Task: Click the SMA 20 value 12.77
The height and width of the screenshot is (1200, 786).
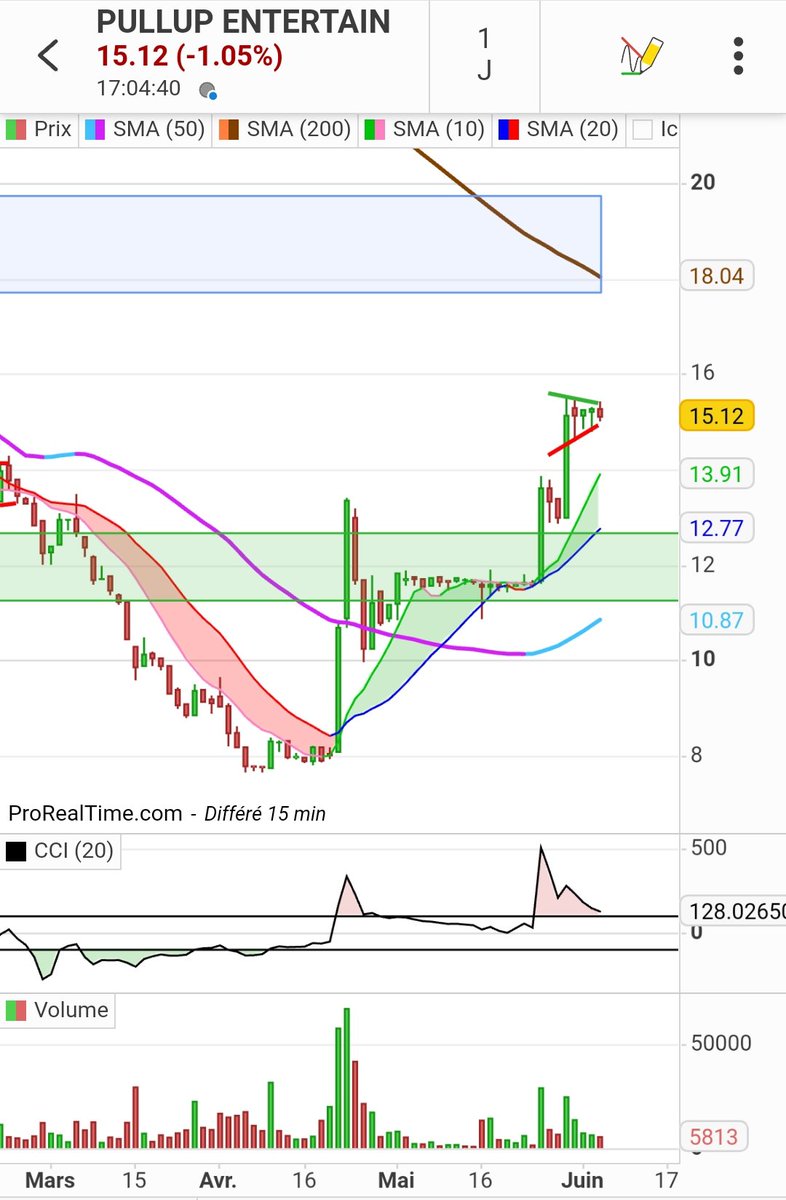Action: [717, 527]
